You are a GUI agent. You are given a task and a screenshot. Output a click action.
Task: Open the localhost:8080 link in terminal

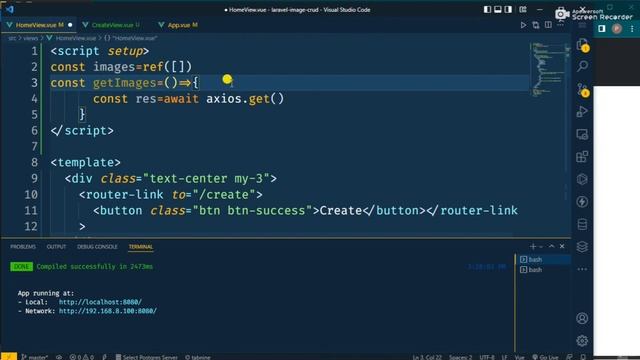(x=100, y=302)
